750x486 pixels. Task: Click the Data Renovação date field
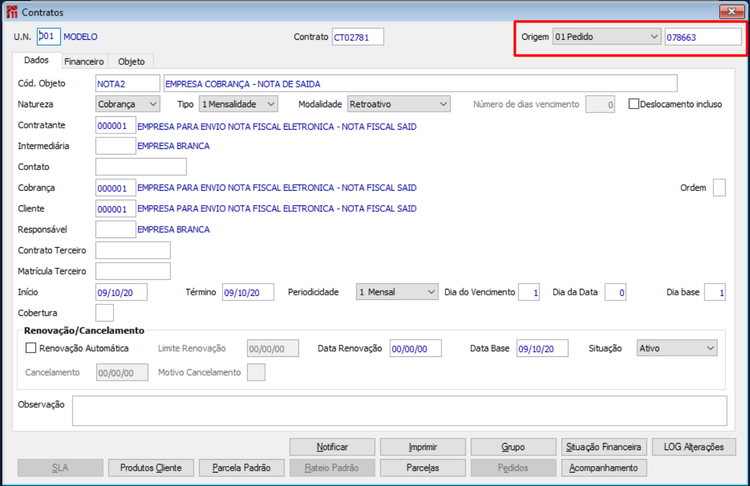(x=416, y=348)
